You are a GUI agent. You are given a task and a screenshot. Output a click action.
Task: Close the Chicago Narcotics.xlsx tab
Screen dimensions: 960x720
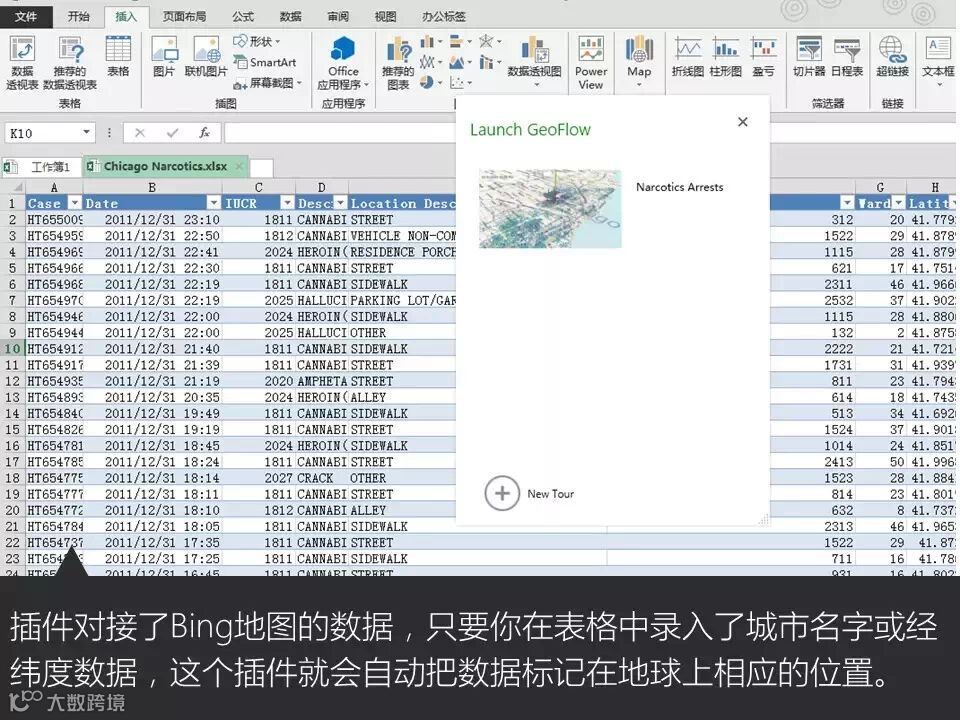[239, 166]
